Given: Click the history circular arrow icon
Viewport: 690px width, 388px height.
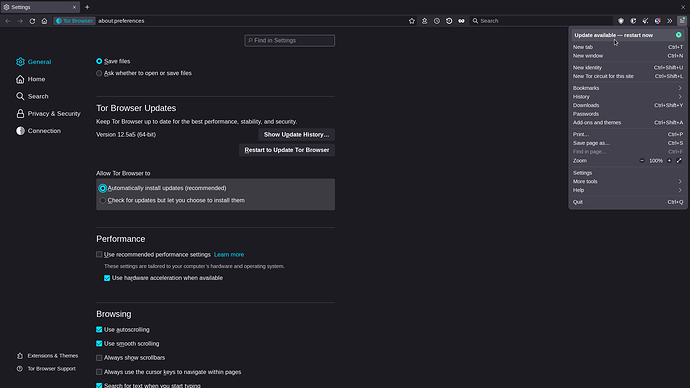Looking at the screenshot, I should click(449, 21).
